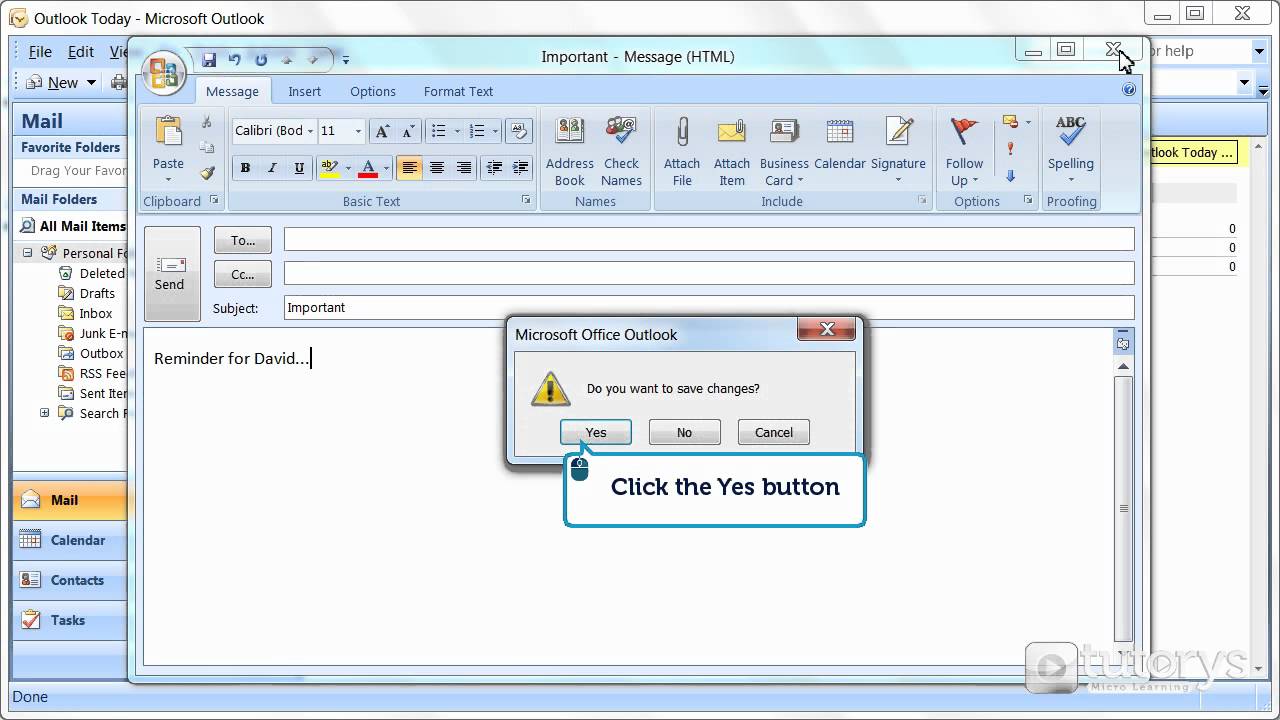
Task: Click the Increase Indent icon
Action: coord(520,168)
